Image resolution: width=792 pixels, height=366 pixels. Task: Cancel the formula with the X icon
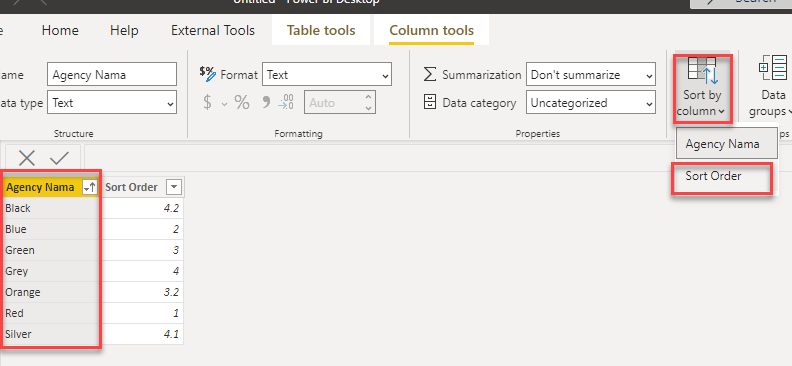(x=27, y=158)
